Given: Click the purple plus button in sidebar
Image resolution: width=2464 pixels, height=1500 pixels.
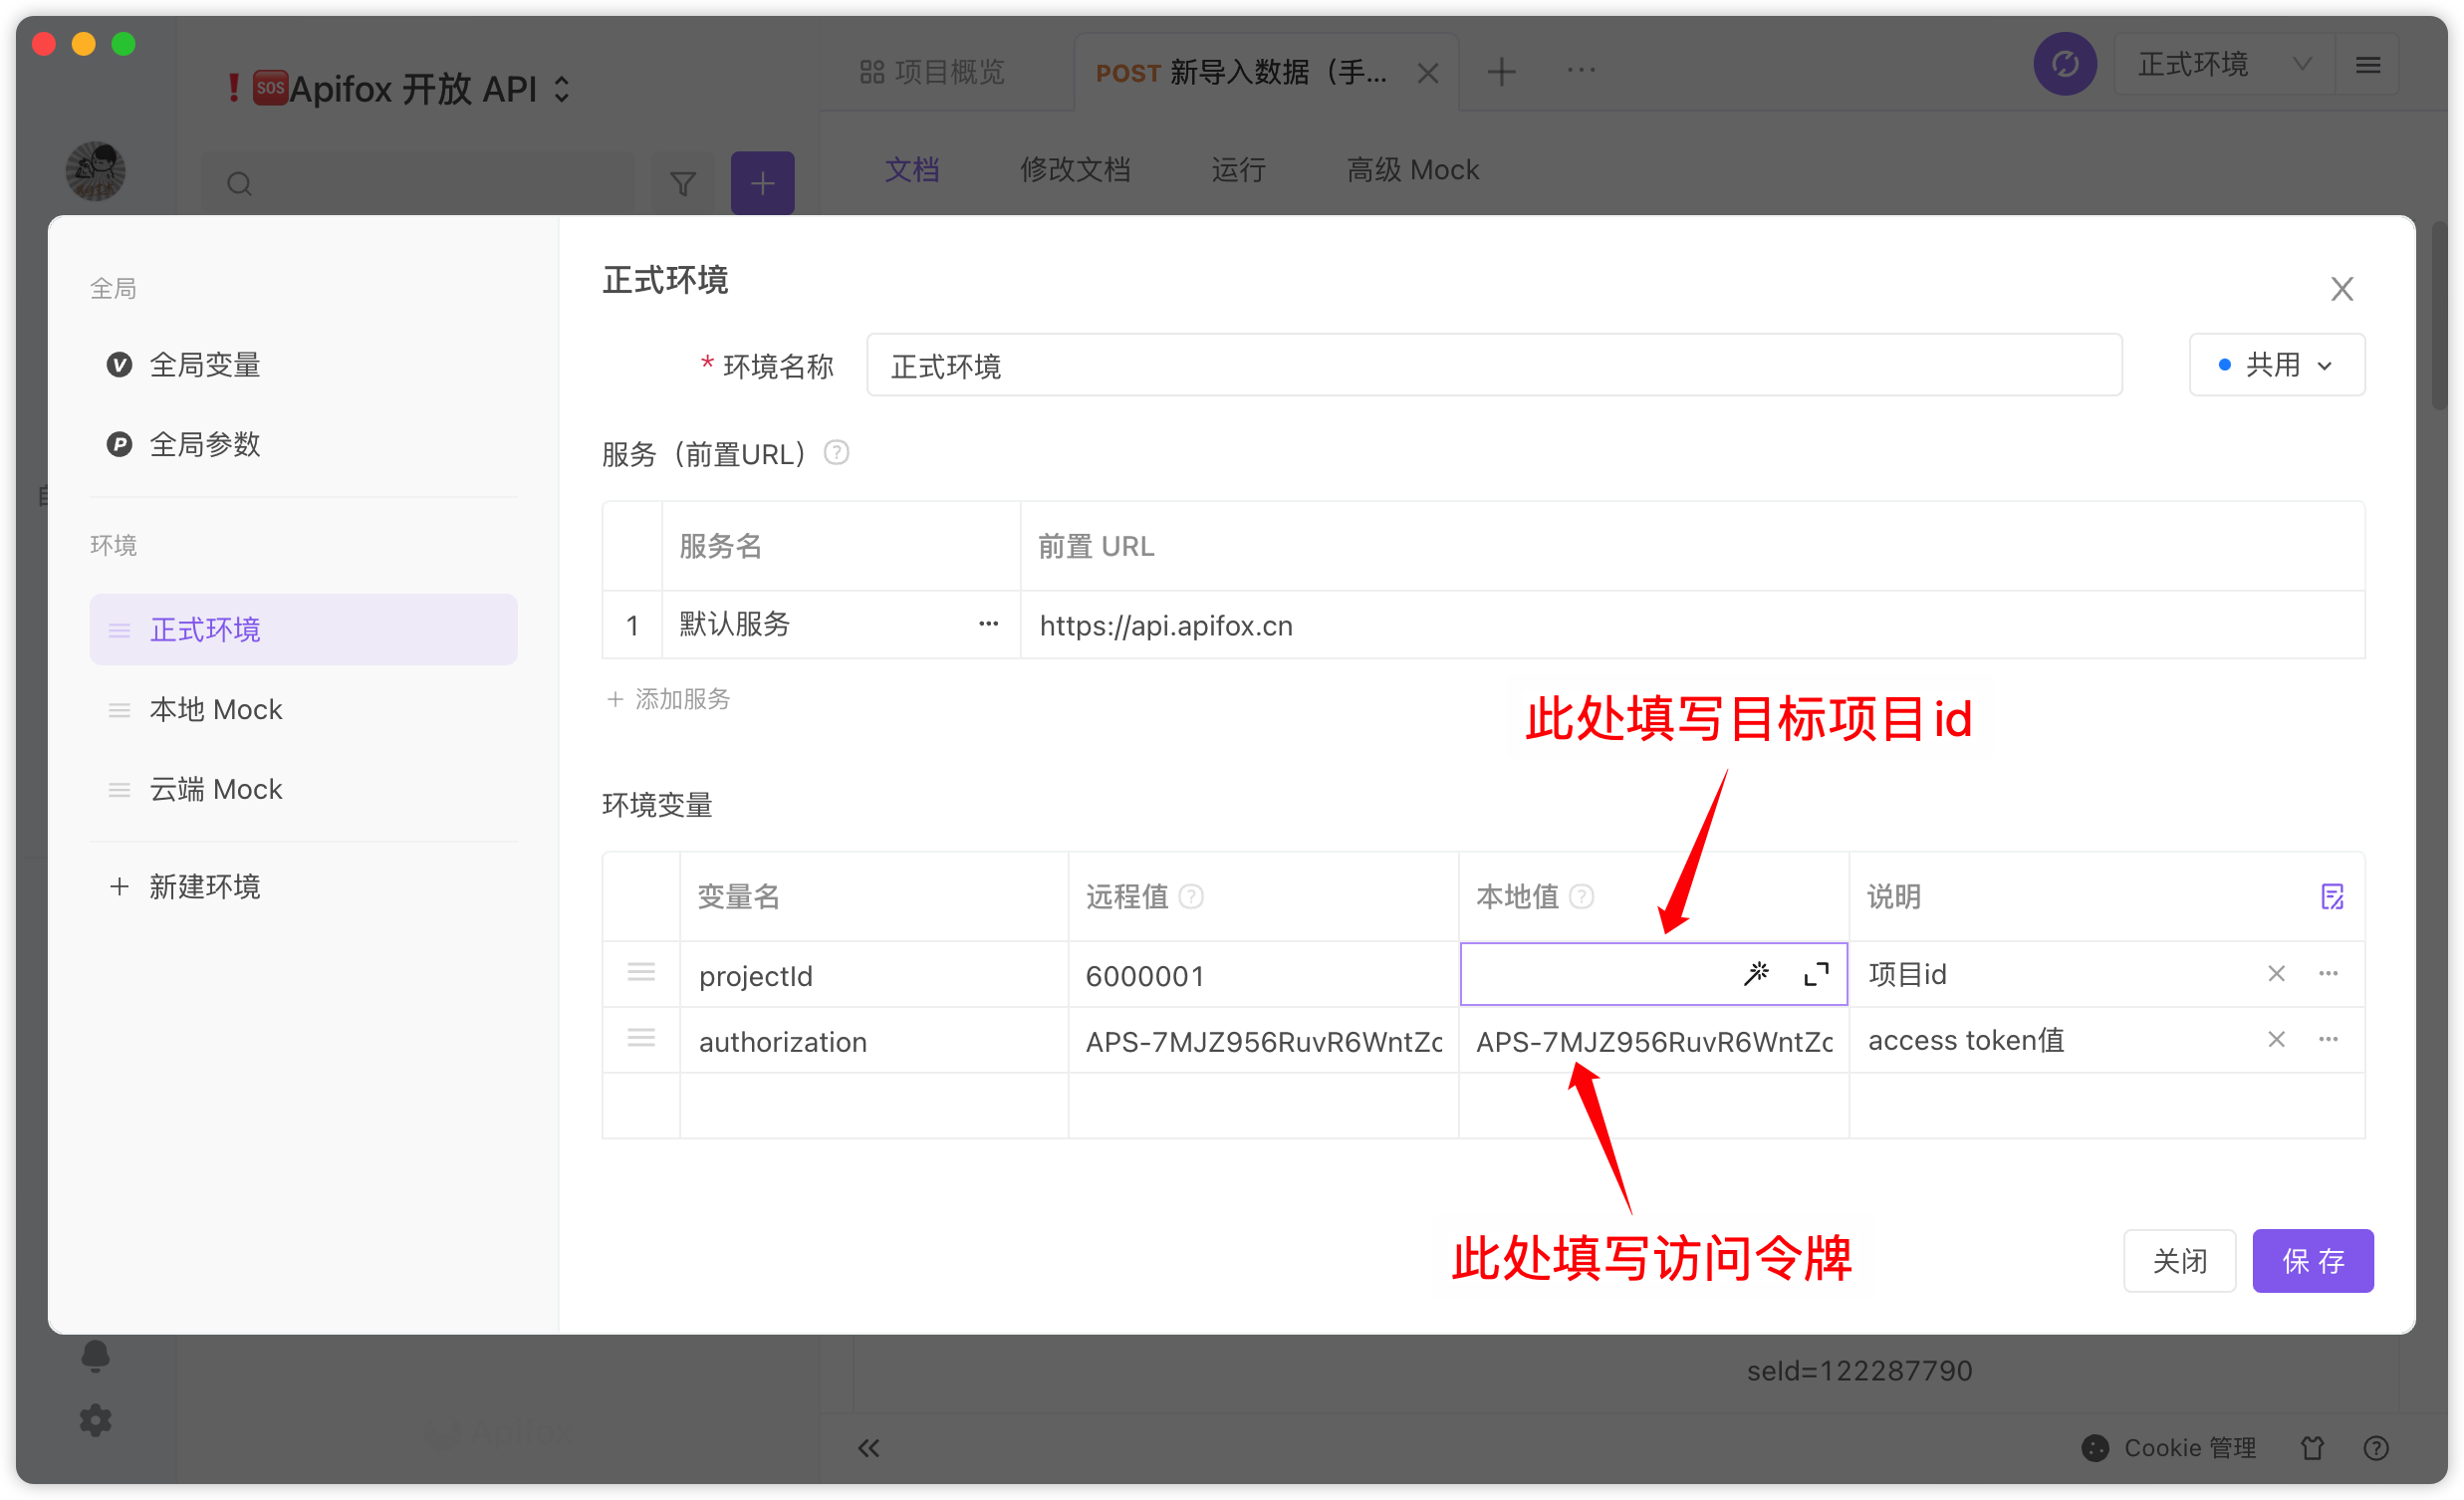Looking at the screenshot, I should click(x=763, y=183).
